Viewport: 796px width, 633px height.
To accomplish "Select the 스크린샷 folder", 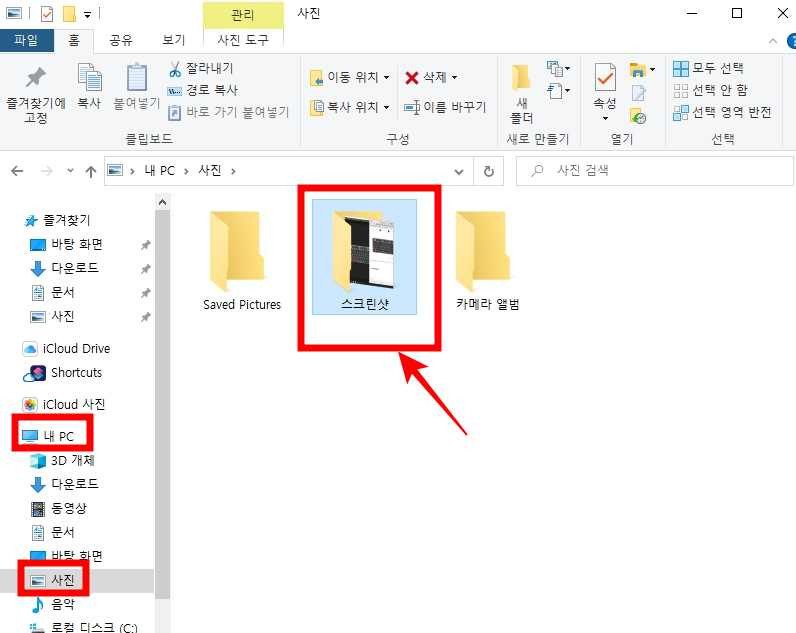I will coord(364,257).
